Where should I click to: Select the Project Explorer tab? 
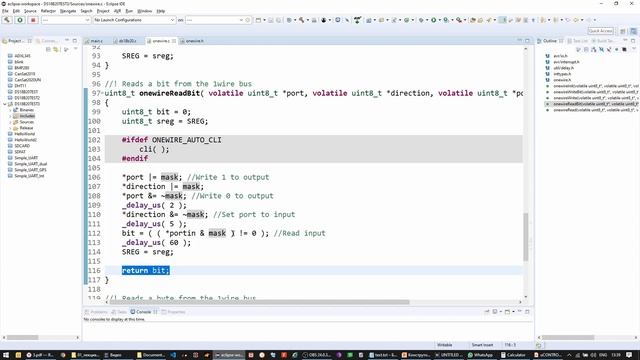tap(15, 41)
